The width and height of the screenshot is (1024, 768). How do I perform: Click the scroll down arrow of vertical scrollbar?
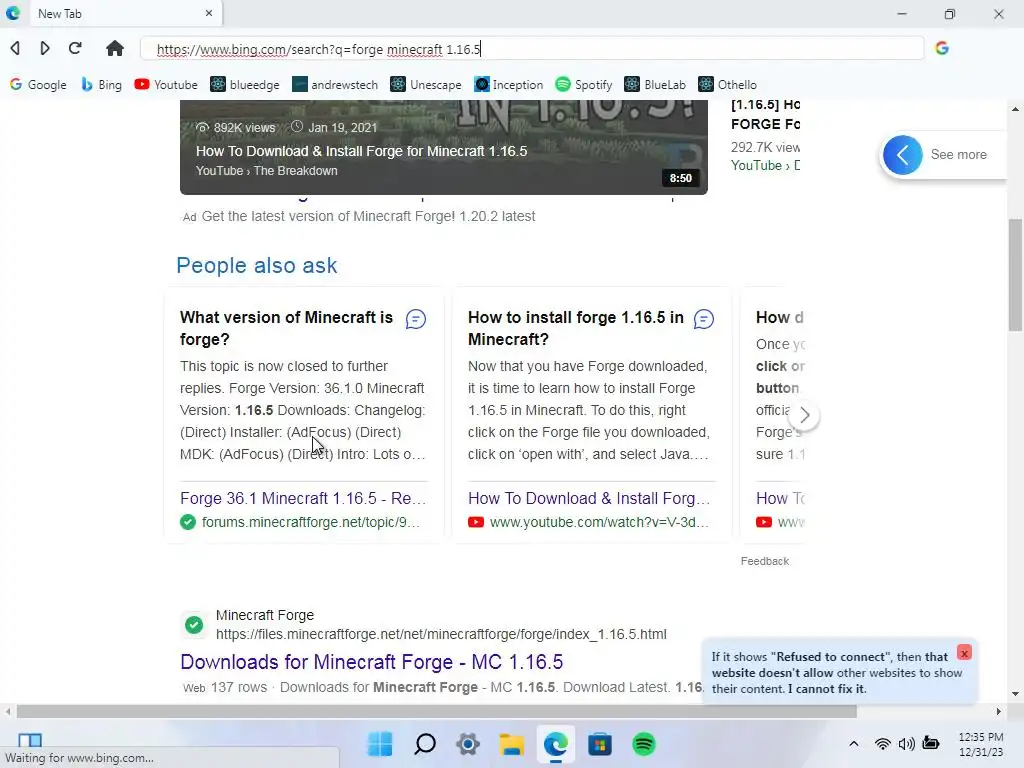click(x=1015, y=694)
